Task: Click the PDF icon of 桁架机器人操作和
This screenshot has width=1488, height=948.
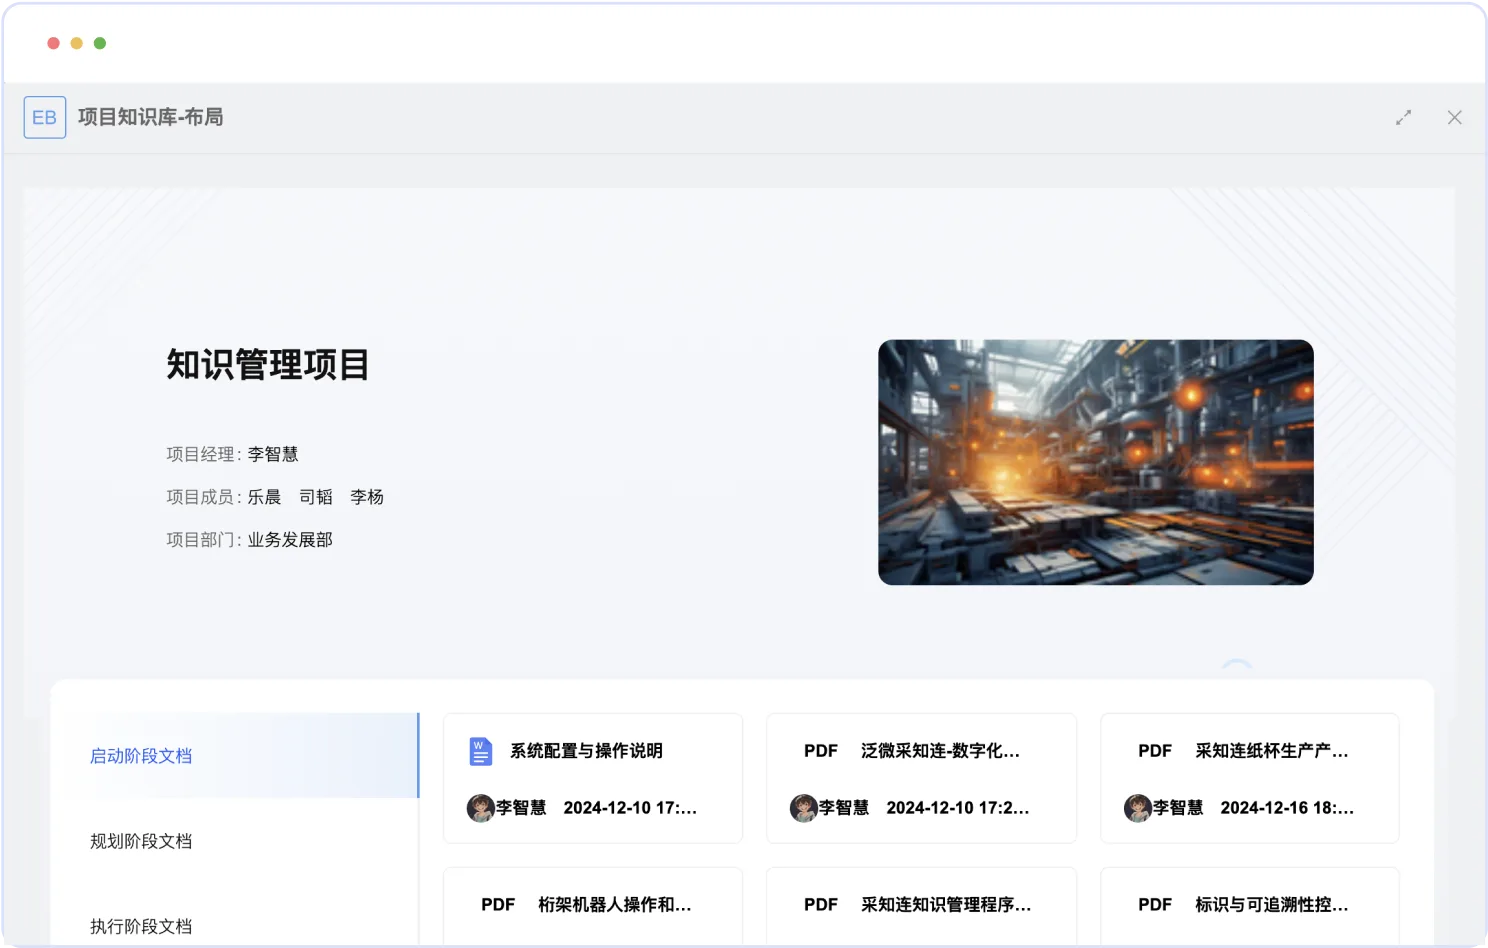Action: (x=498, y=905)
